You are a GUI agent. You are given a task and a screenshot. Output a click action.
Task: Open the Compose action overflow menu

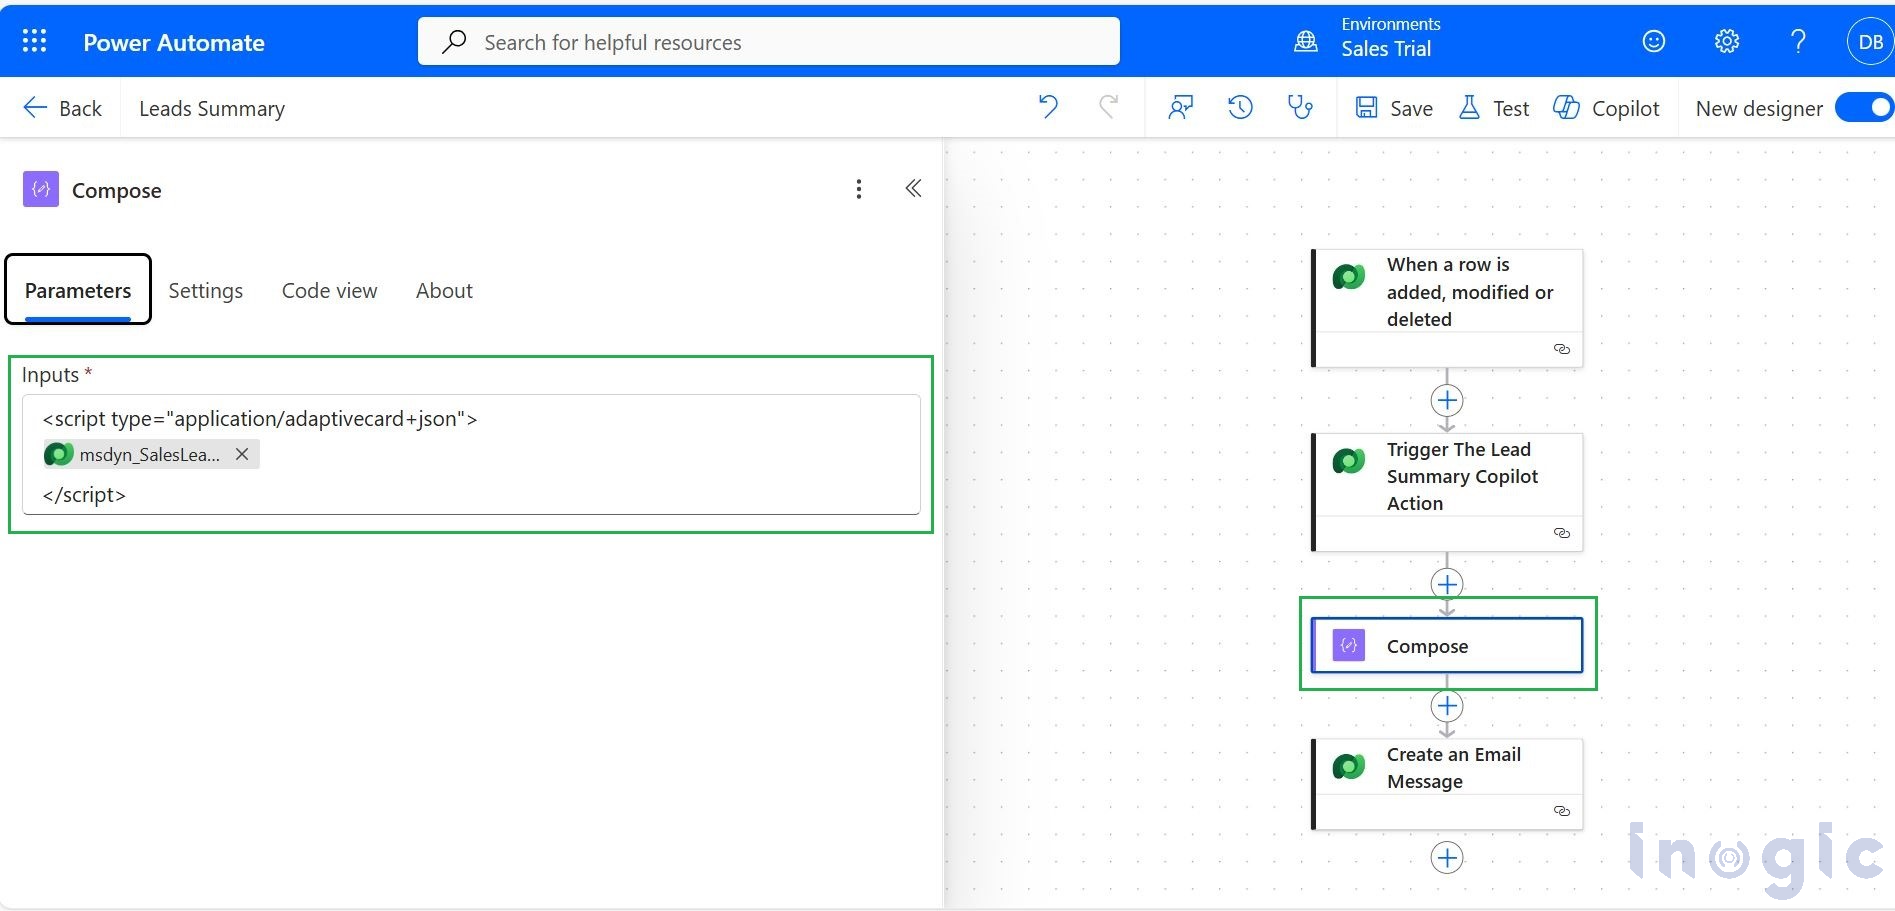(x=858, y=188)
